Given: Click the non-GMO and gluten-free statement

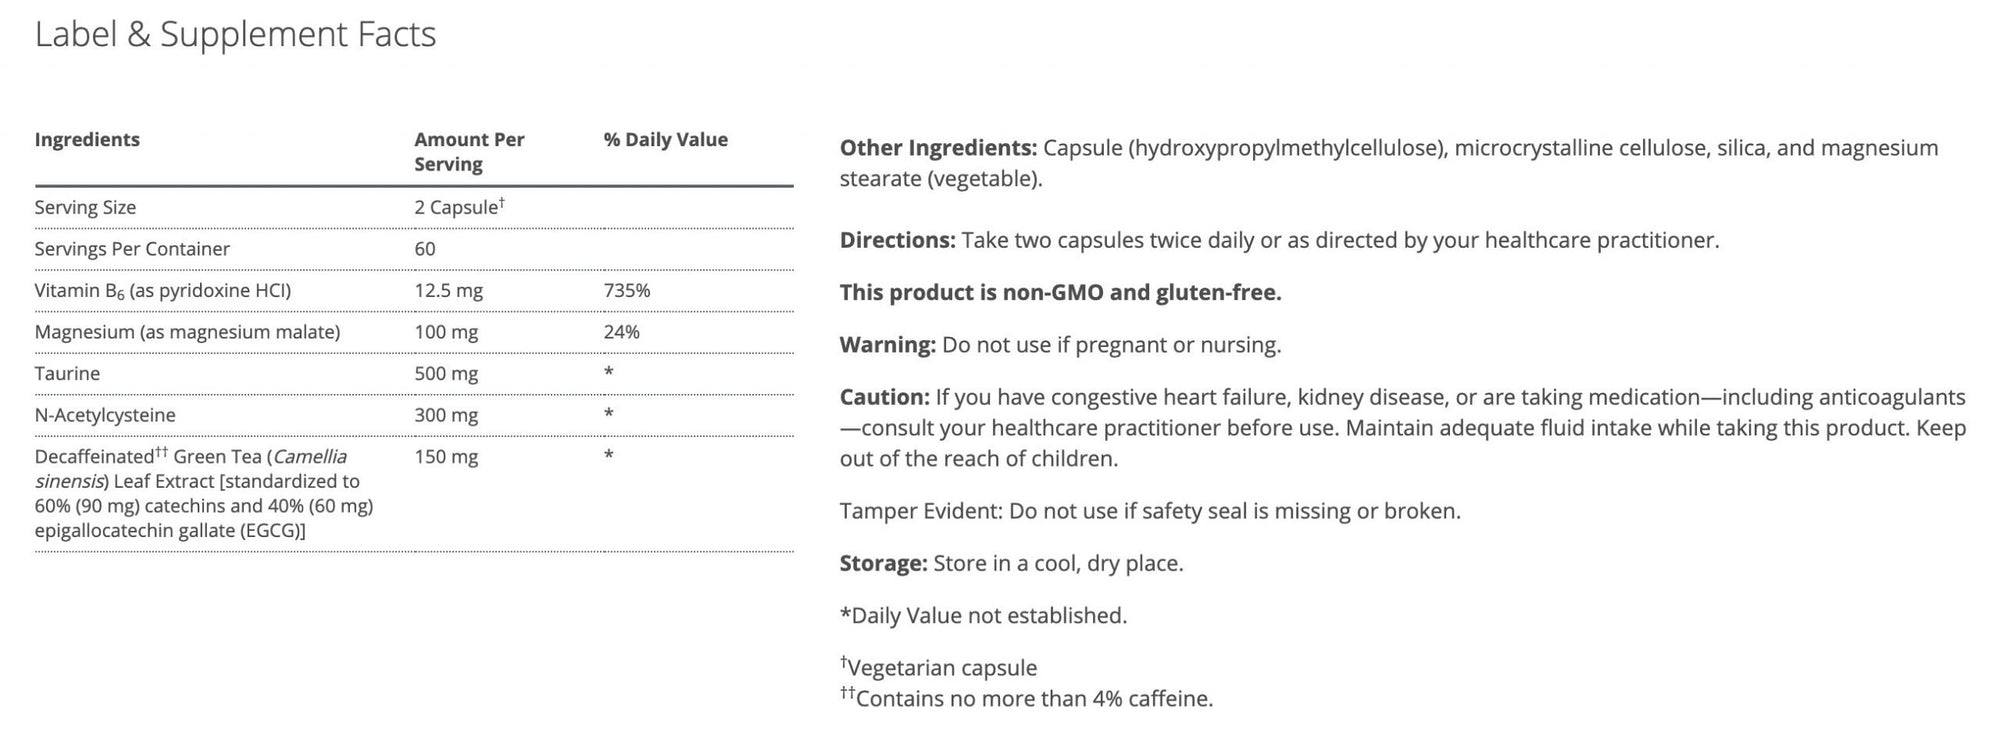Looking at the screenshot, I should pos(1060,292).
